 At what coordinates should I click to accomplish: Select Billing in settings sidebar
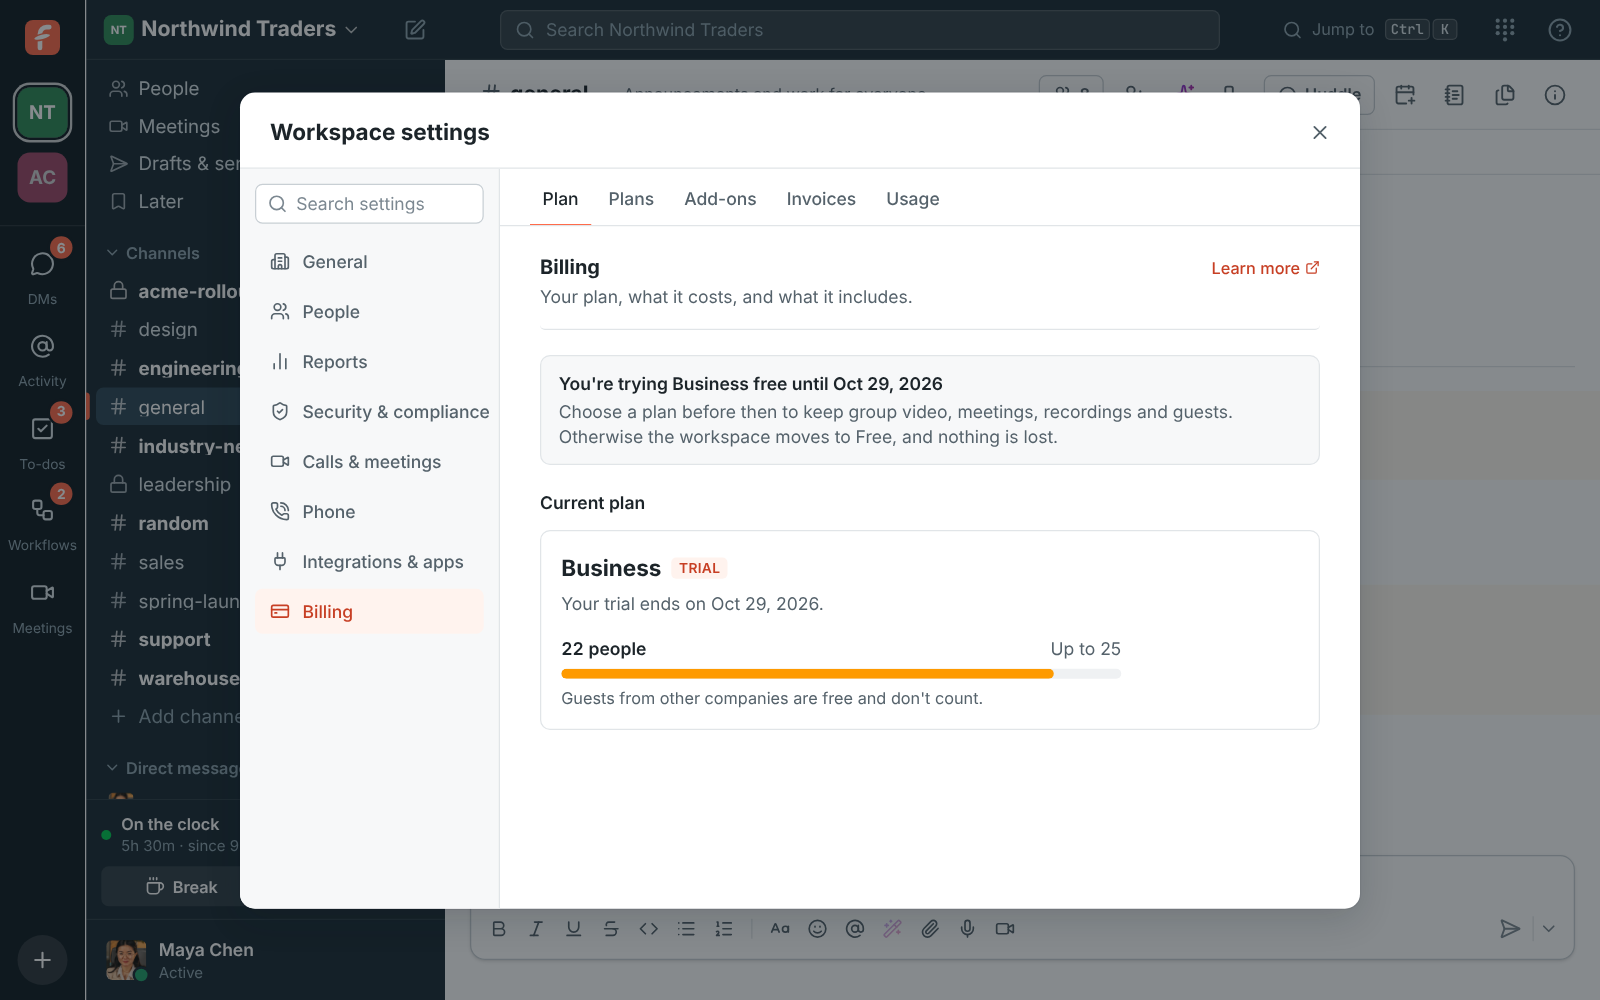[x=370, y=612]
